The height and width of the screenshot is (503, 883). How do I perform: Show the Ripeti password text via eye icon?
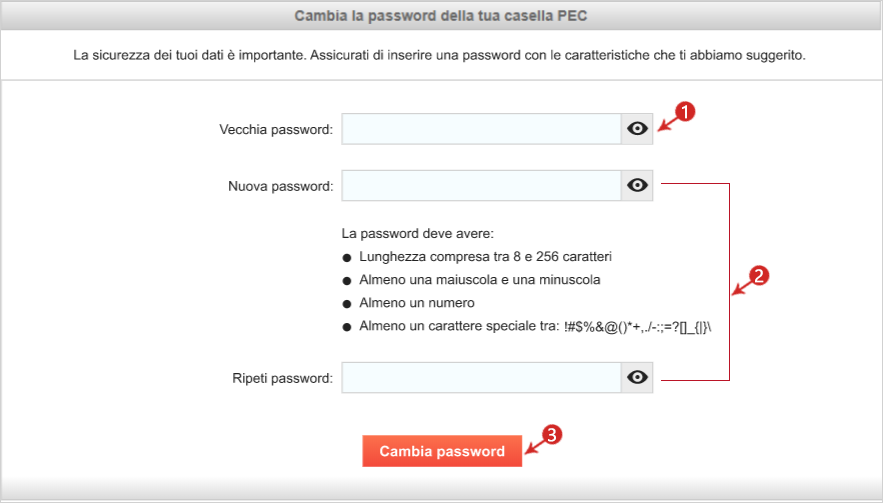[x=637, y=377]
